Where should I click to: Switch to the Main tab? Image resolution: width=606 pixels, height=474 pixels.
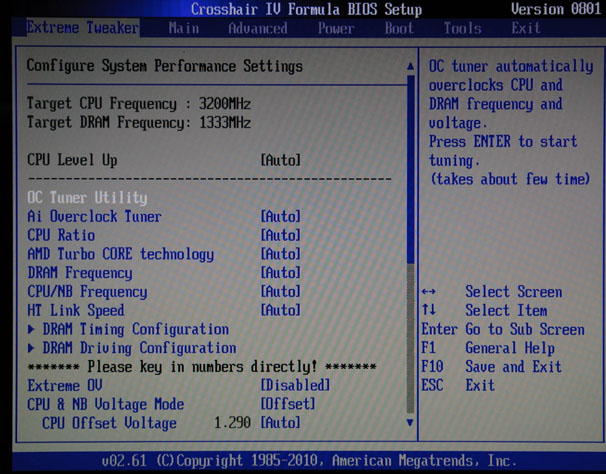(184, 28)
